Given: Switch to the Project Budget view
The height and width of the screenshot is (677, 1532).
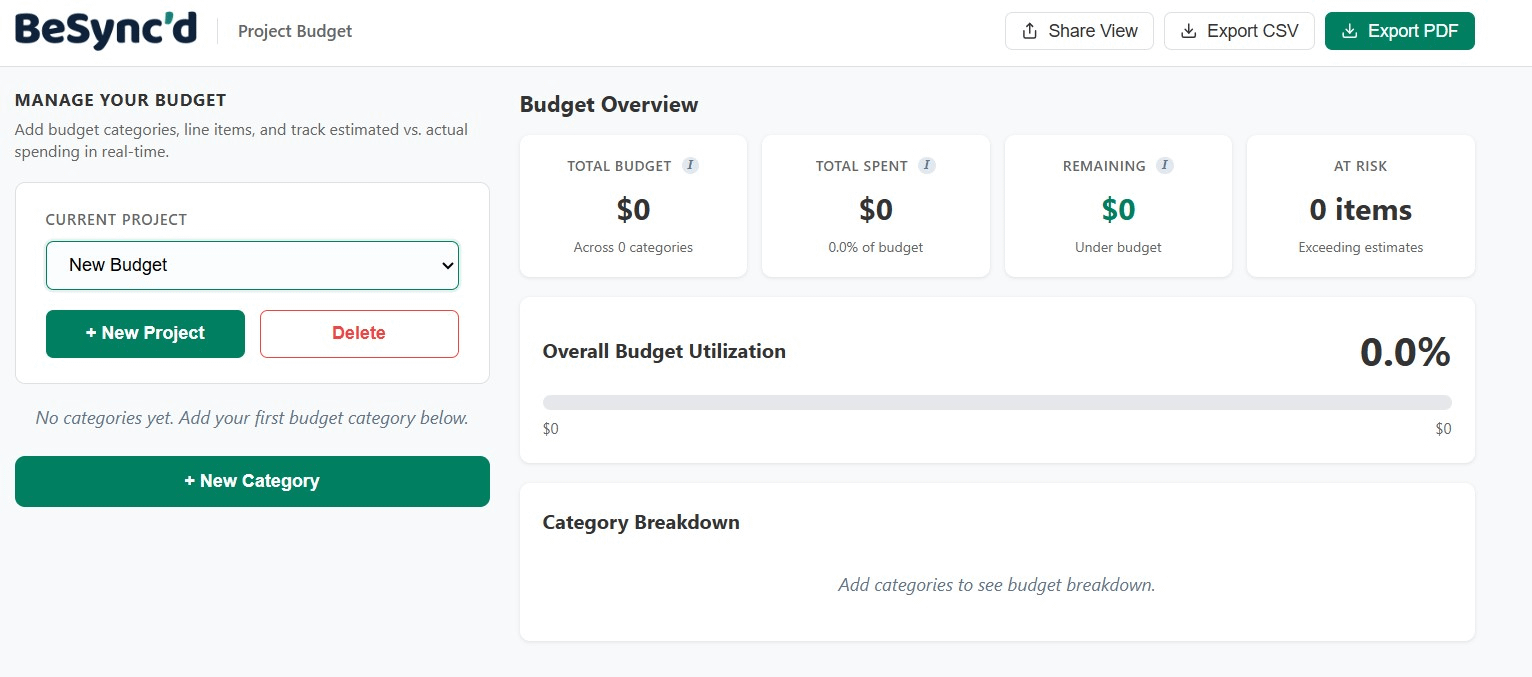Looking at the screenshot, I should (x=294, y=31).
